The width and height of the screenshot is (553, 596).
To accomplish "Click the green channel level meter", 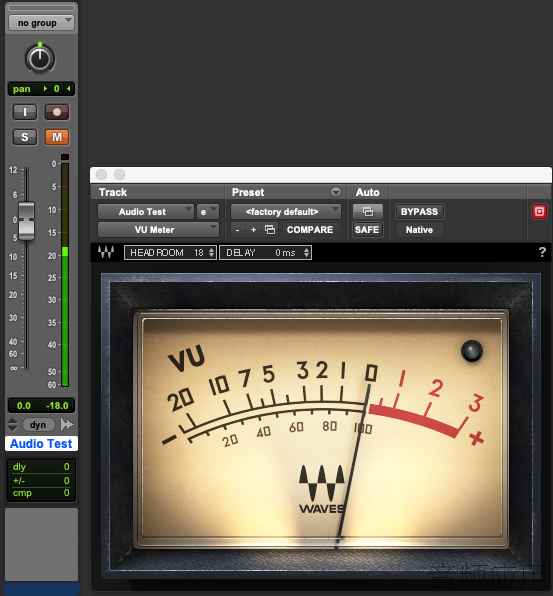I will (65, 275).
